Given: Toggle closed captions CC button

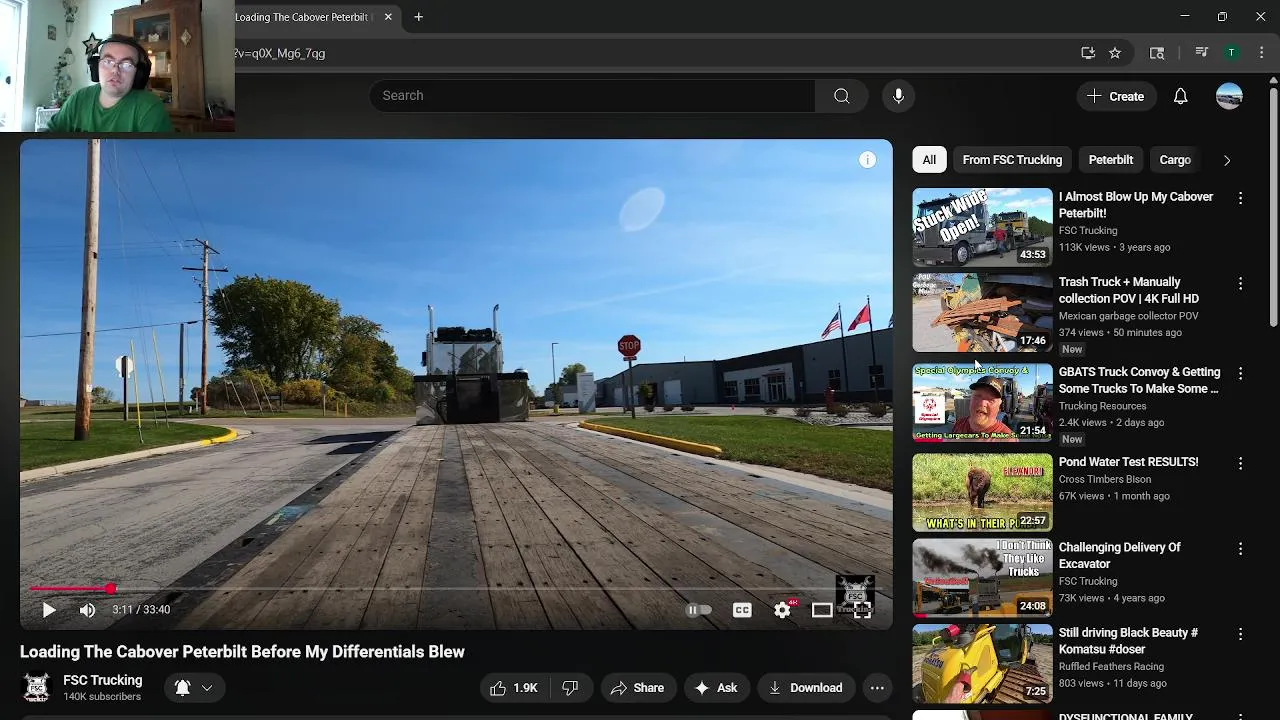Looking at the screenshot, I should [x=742, y=610].
